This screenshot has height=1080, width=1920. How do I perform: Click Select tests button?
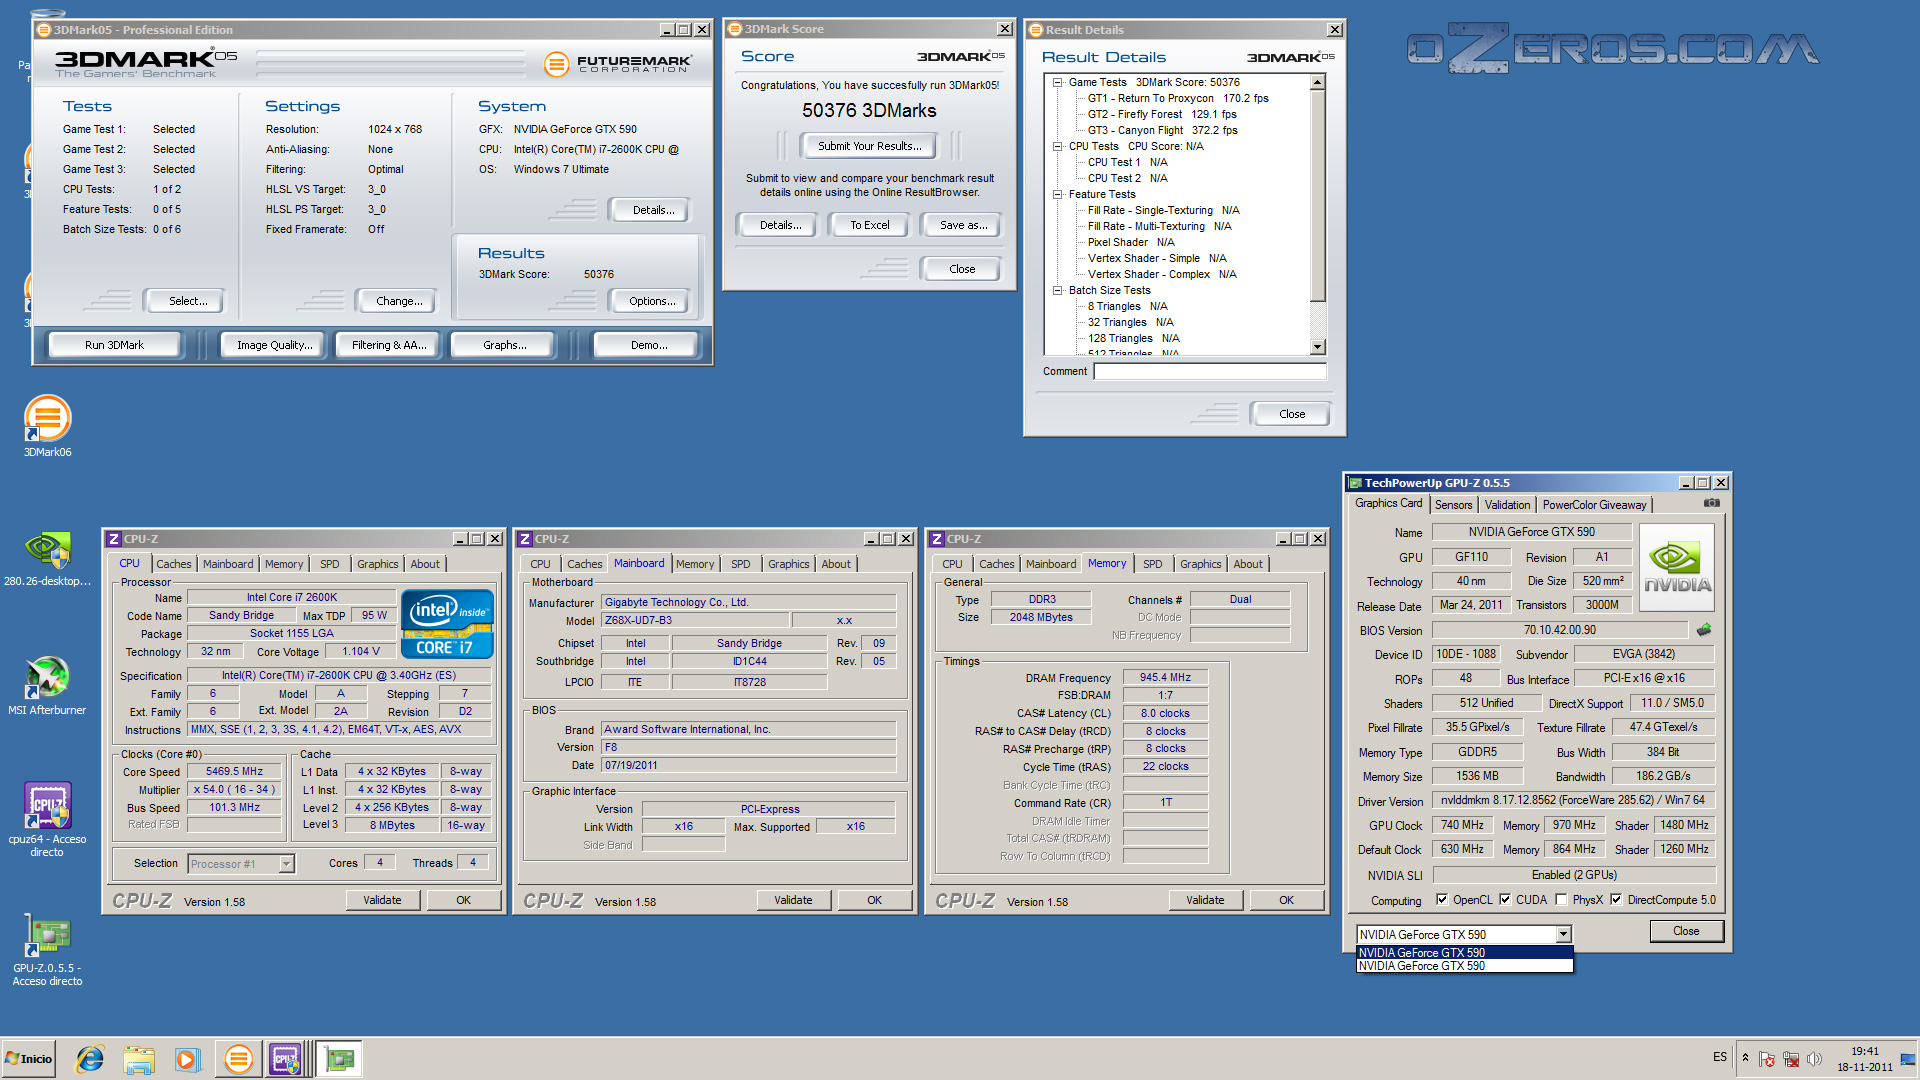(x=188, y=301)
